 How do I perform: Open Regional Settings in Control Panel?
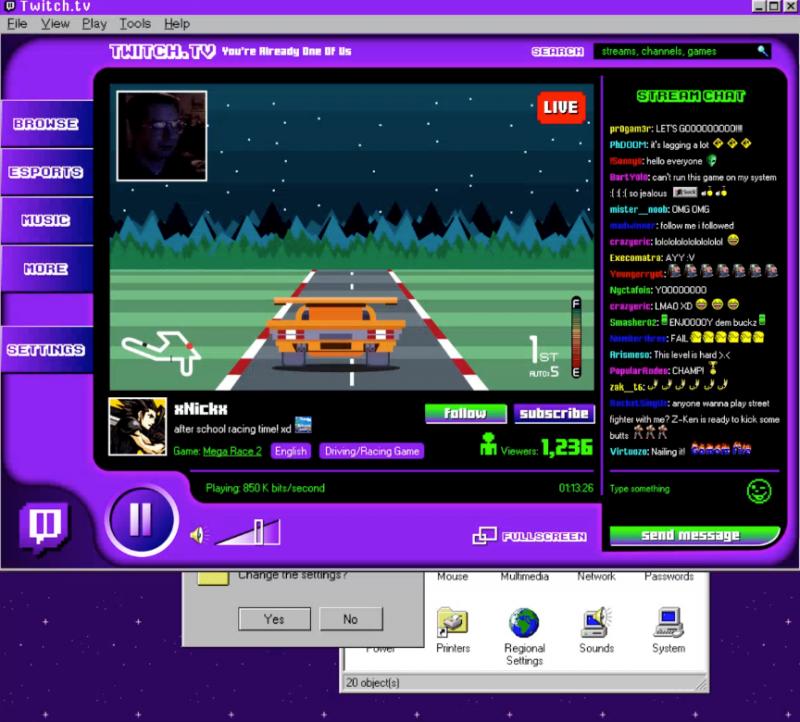pos(524,637)
